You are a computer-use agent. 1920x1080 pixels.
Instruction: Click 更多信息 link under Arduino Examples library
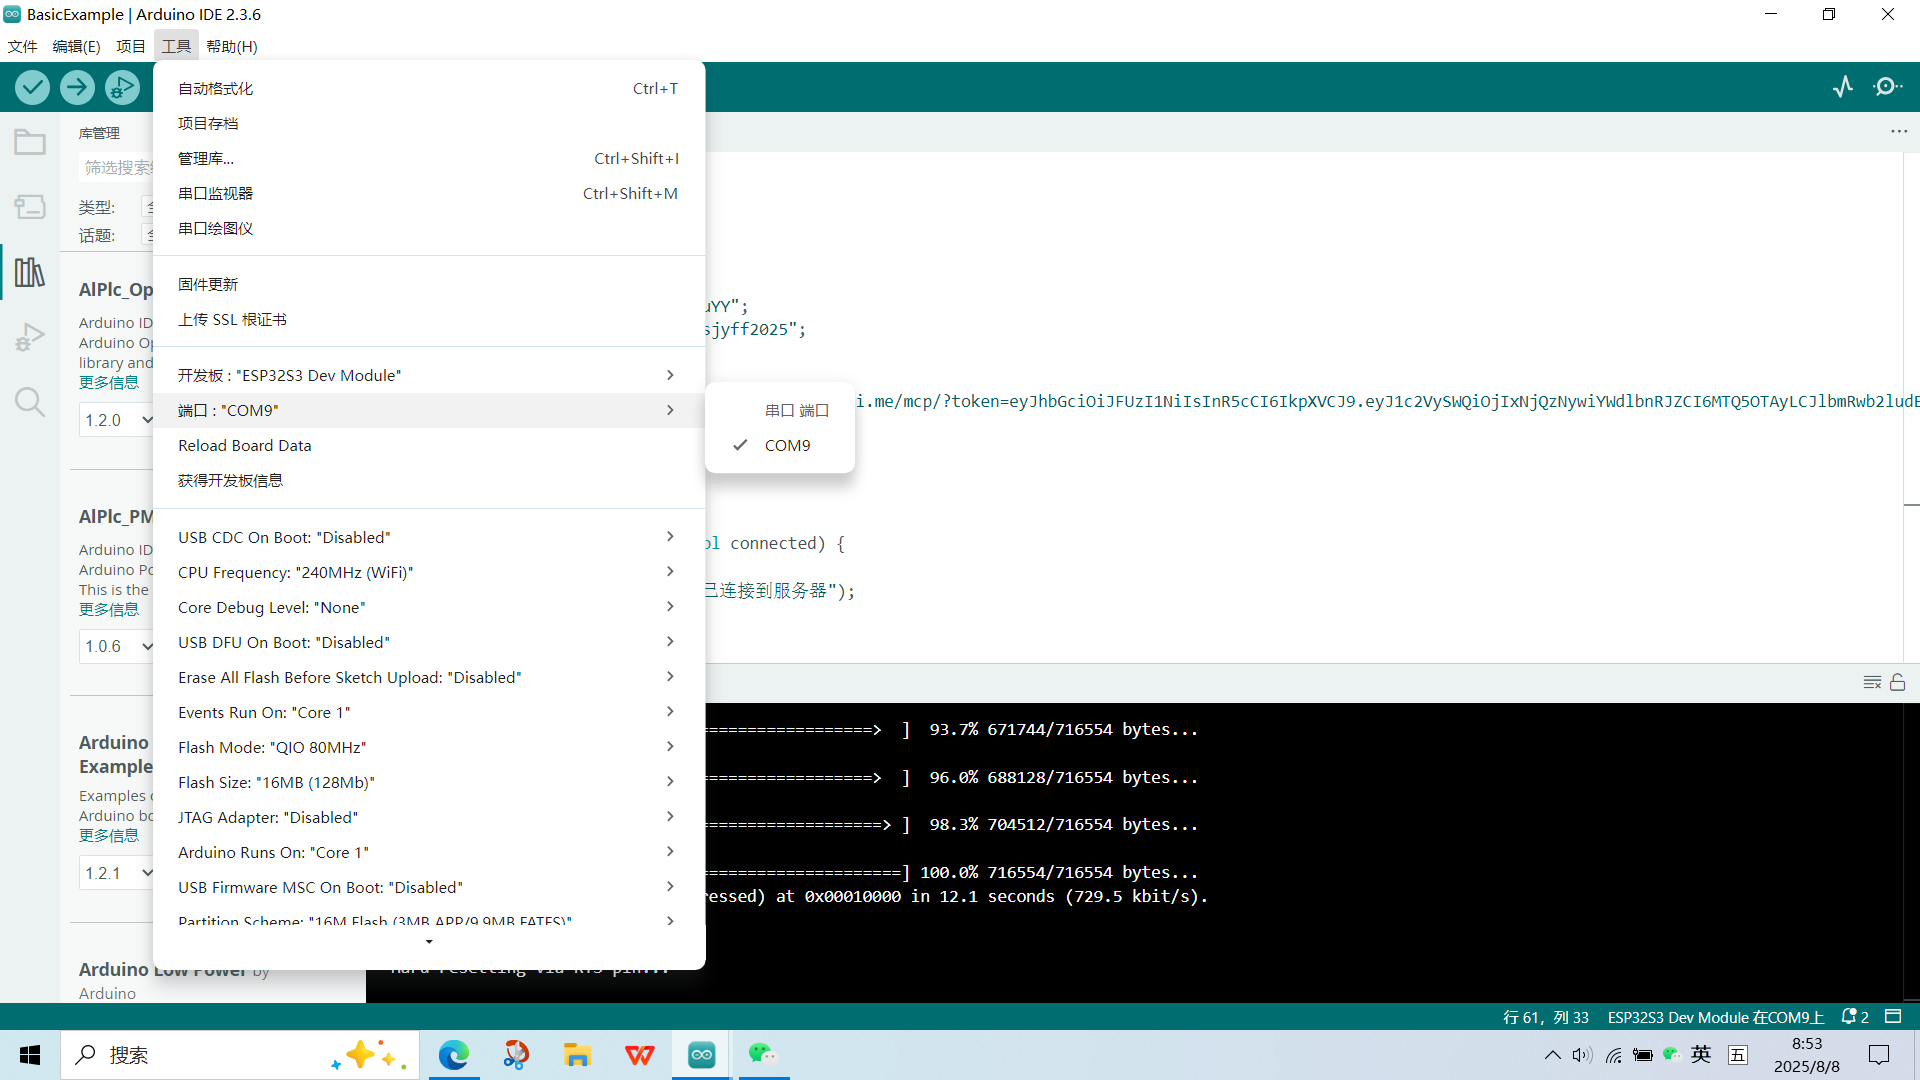point(109,836)
